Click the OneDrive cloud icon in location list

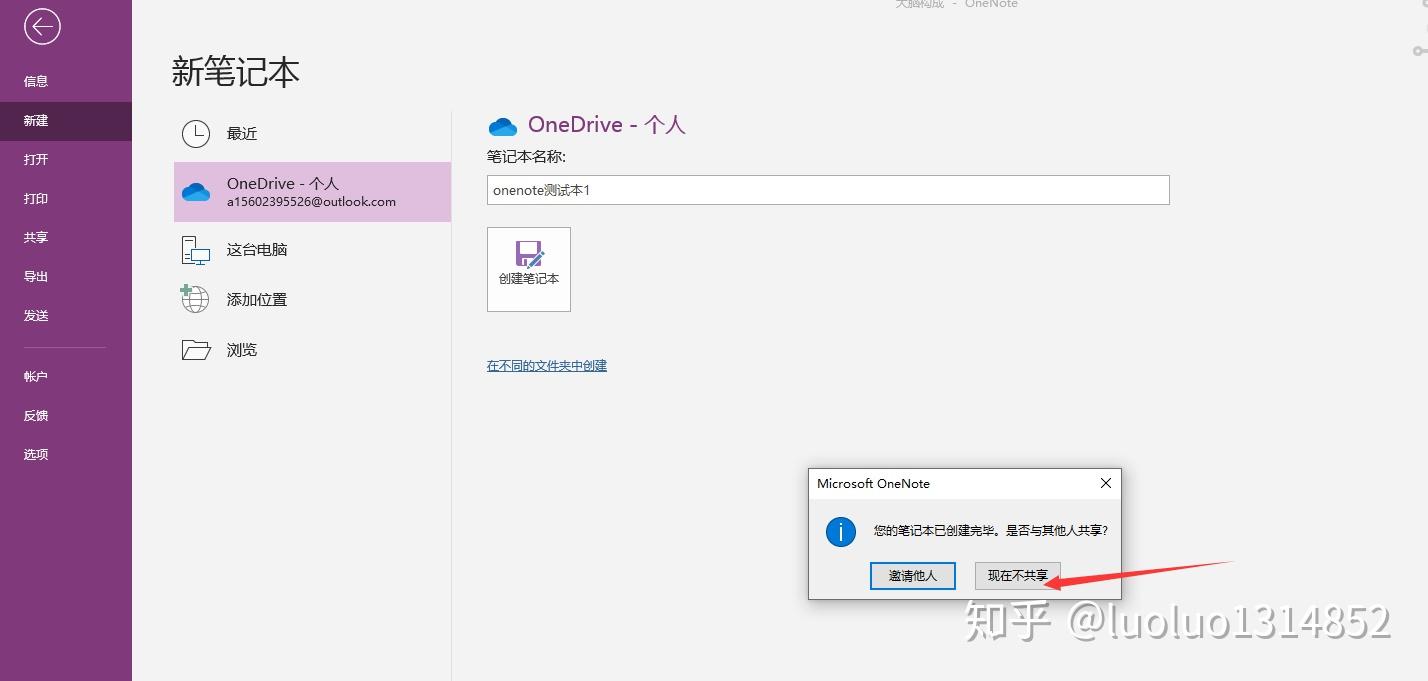(x=196, y=192)
